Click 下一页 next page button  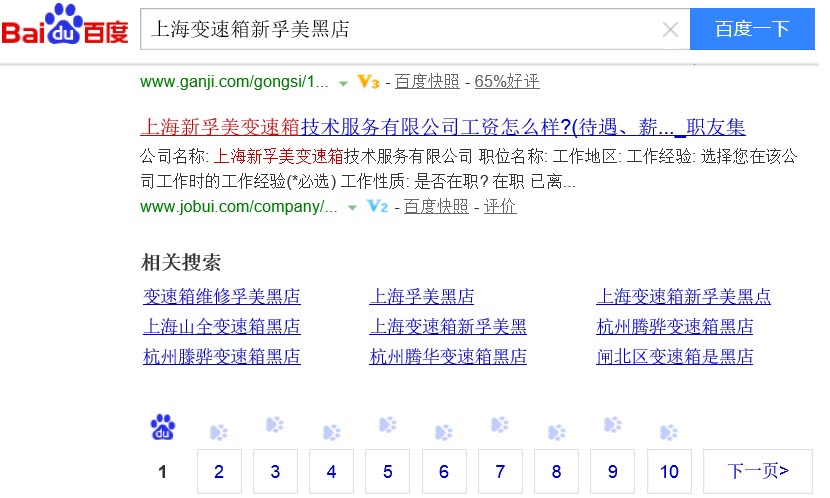[x=758, y=472]
